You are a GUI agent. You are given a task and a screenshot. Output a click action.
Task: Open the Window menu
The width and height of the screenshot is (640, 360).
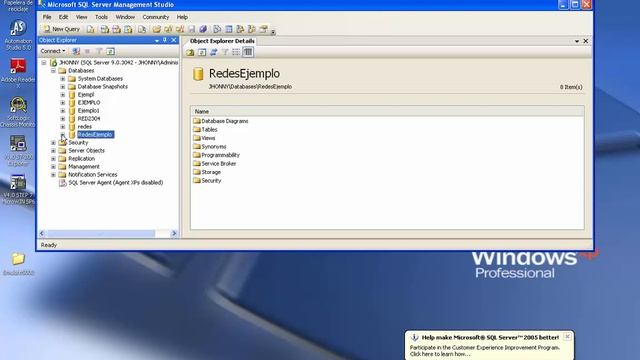[x=125, y=17]
